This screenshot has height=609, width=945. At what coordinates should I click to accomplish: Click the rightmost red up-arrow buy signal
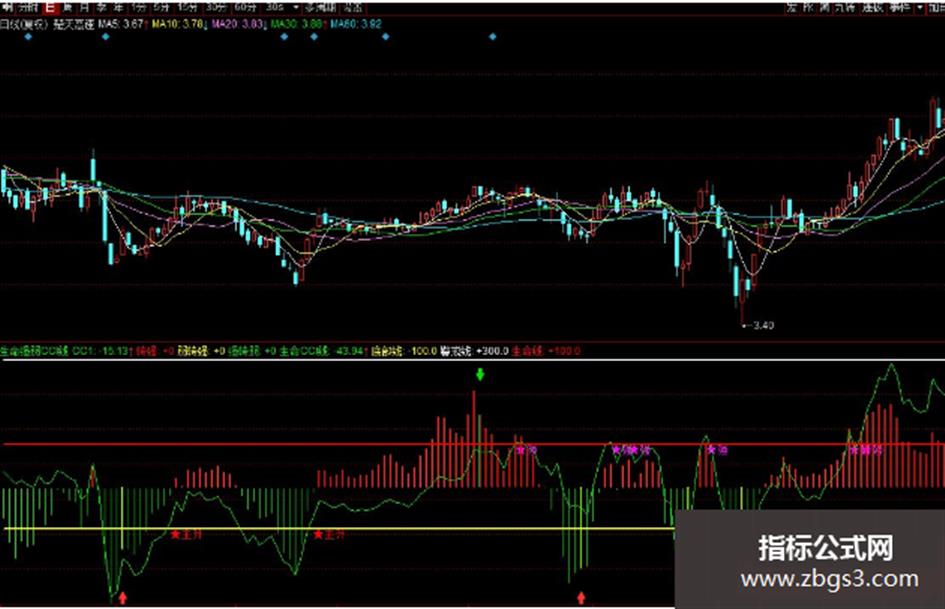582,598
